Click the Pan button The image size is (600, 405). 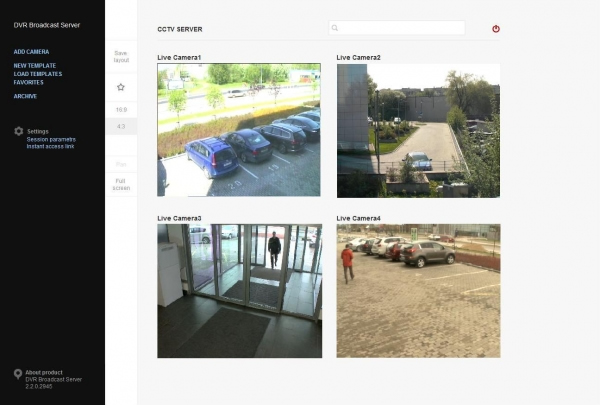(121, 165)
